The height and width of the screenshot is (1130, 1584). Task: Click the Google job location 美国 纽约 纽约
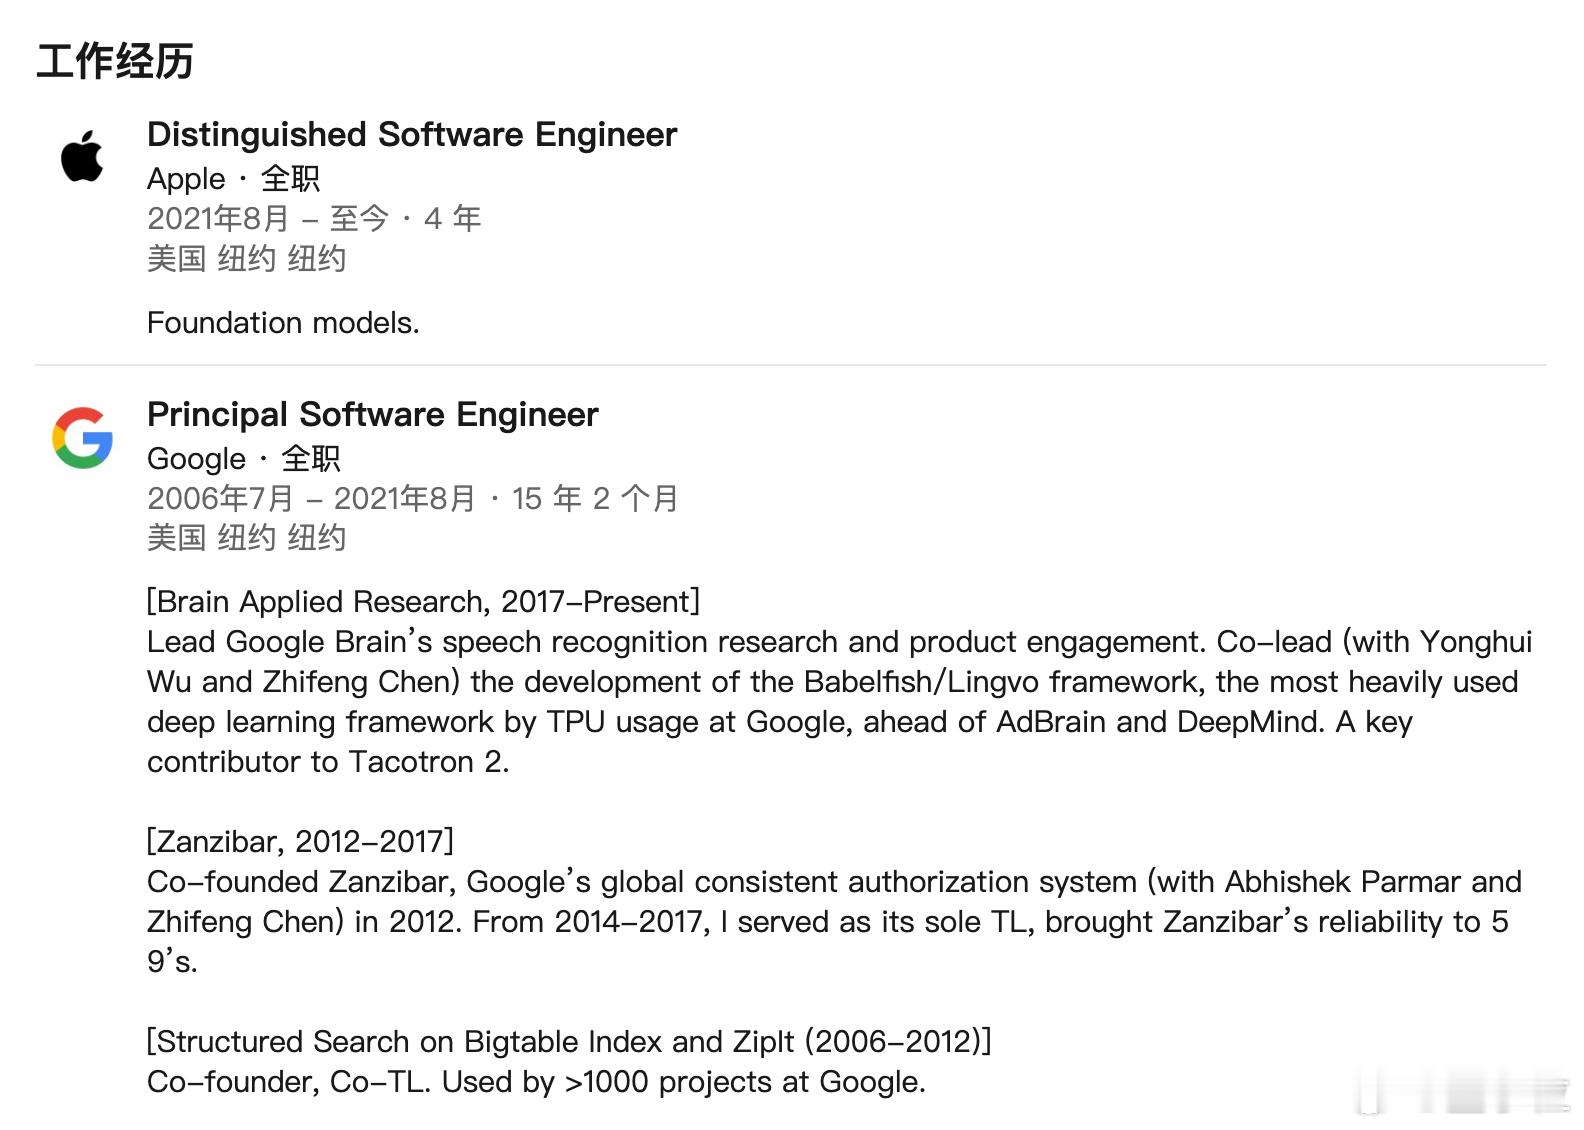click(247, 537)
